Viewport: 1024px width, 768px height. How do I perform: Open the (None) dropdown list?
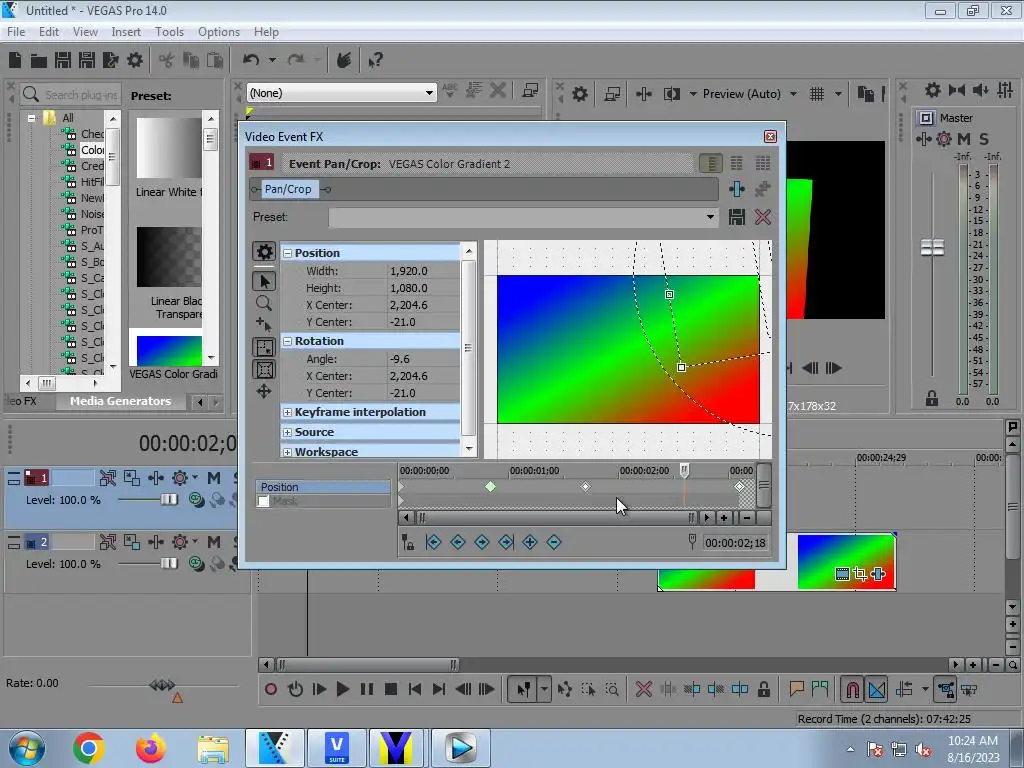tap(429, 93)
